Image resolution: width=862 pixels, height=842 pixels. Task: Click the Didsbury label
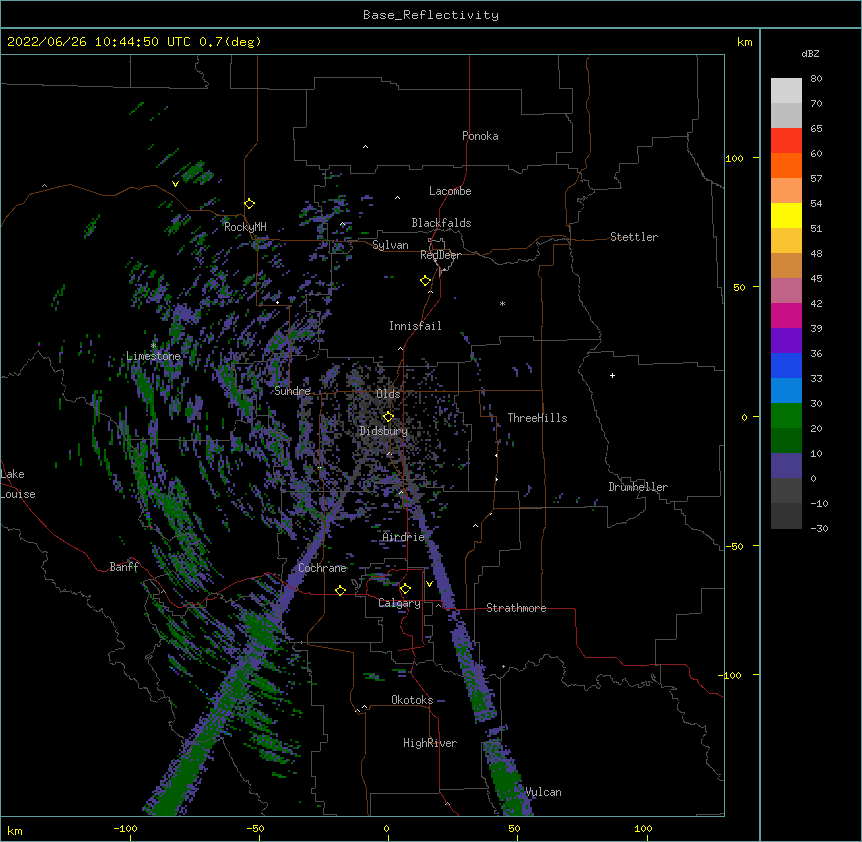tap(383, 431)
